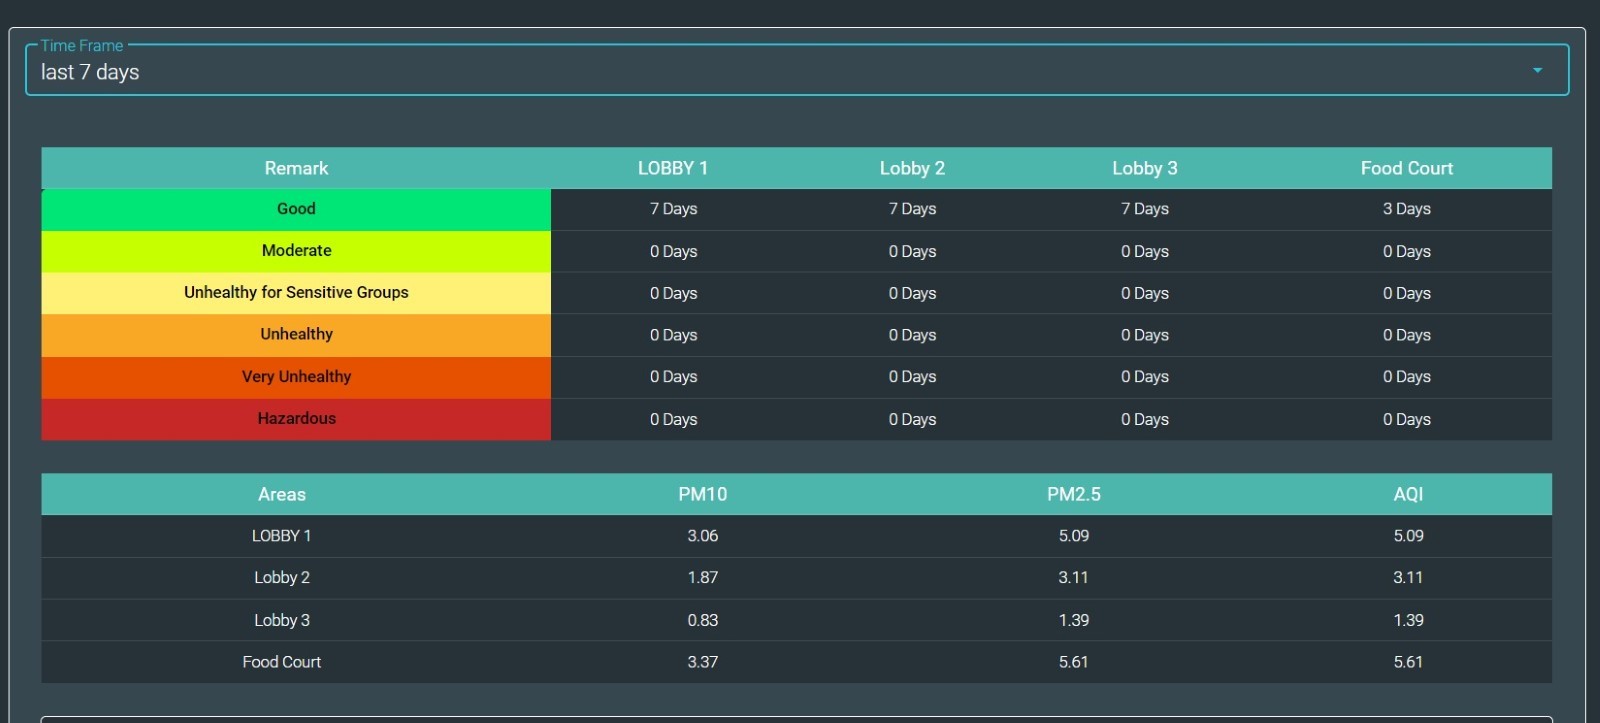
Task: Select the LOBBY 1 column header
Action: [x=673, y=168]
